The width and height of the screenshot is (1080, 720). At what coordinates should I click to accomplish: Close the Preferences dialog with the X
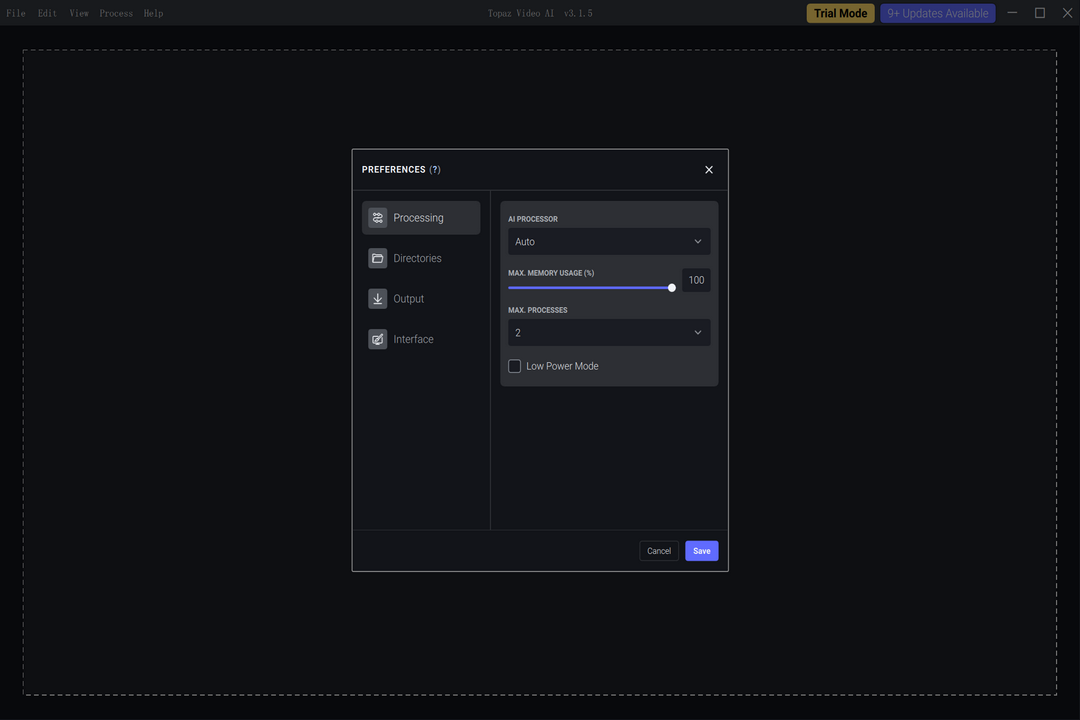[708, 169]
